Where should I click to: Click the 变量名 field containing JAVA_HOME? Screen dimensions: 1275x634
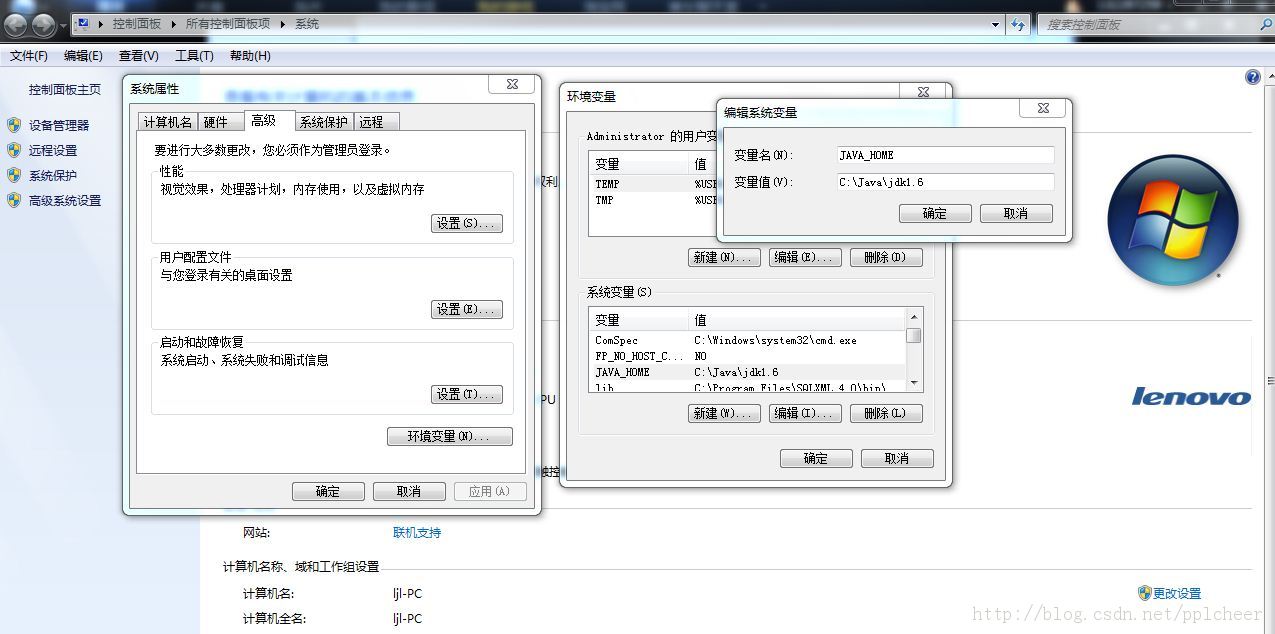point(946,155)
